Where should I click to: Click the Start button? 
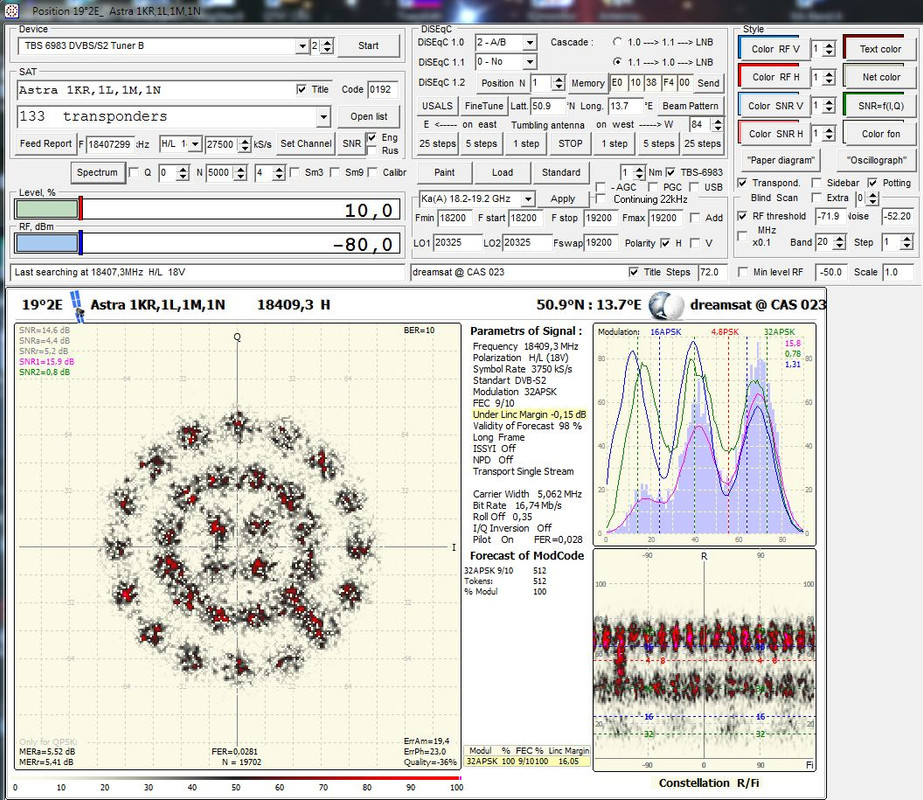tap(368, 46)
